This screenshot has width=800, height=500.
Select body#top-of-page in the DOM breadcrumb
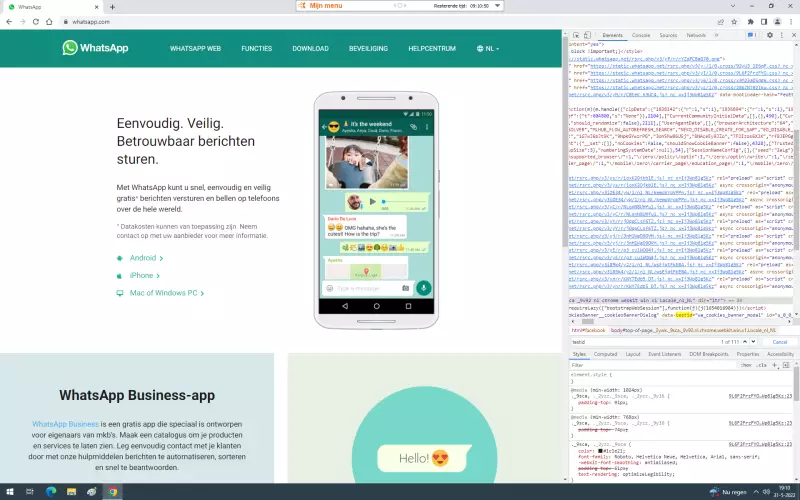(x=693, y=330)
